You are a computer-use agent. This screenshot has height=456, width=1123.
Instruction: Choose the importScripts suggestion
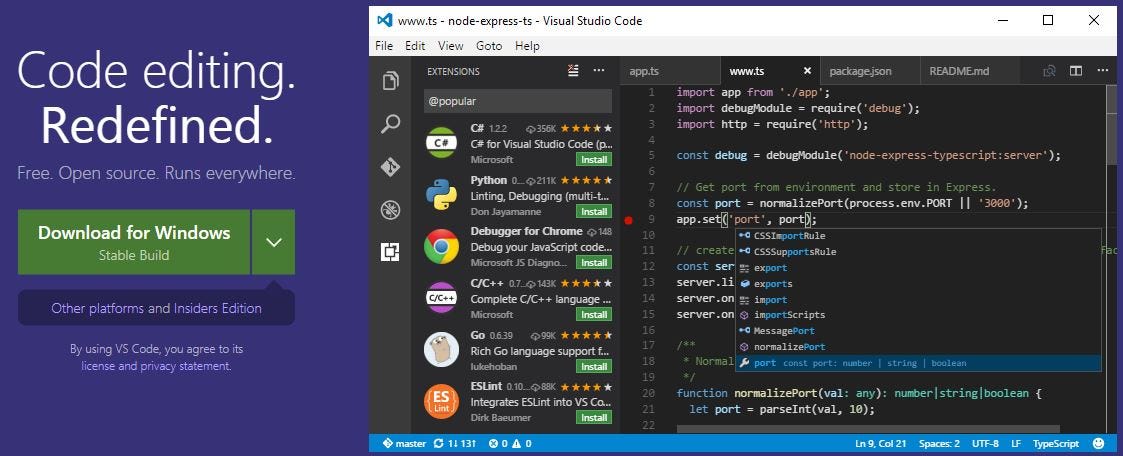pyautogui.click(x=919, y=315)
